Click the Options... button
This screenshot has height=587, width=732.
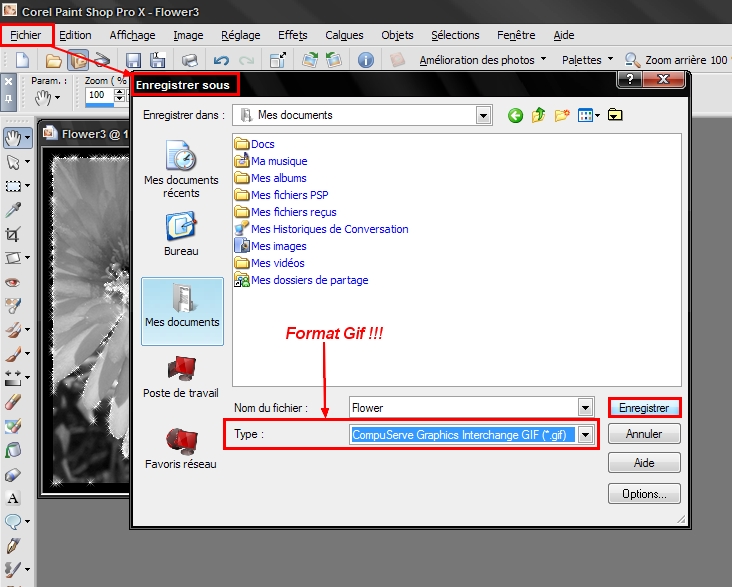(x=644, y=494)
